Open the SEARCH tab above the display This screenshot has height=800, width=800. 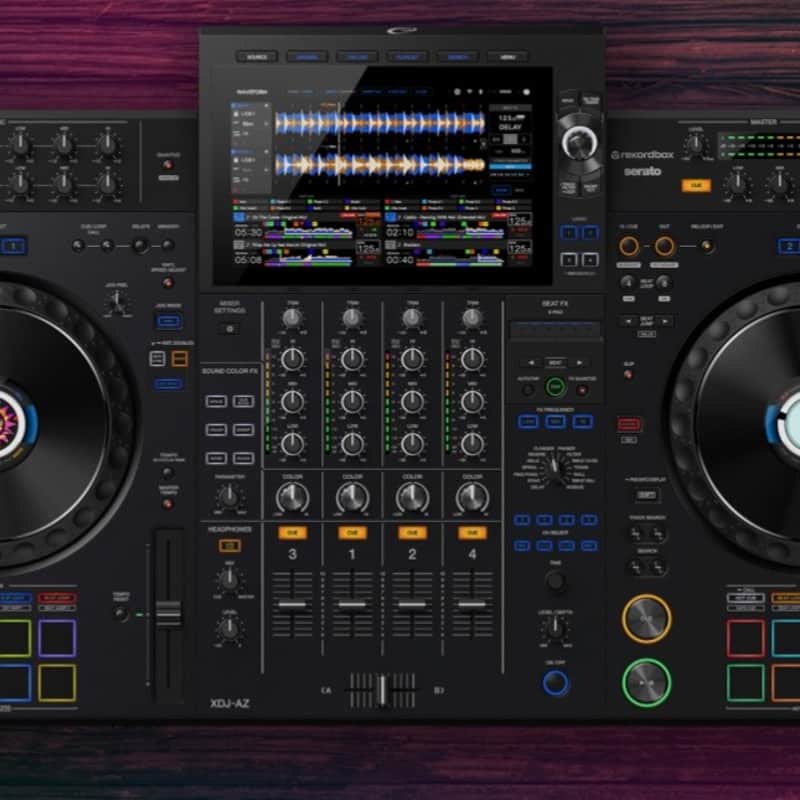455,56
